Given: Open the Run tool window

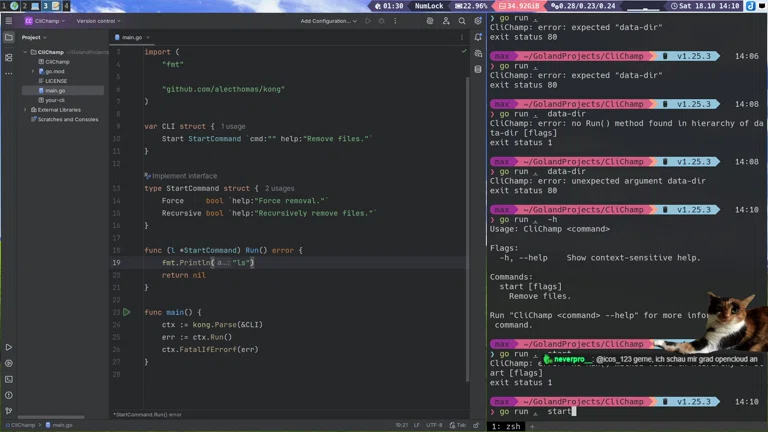Looking at the screenshot, I should [9, 347].
